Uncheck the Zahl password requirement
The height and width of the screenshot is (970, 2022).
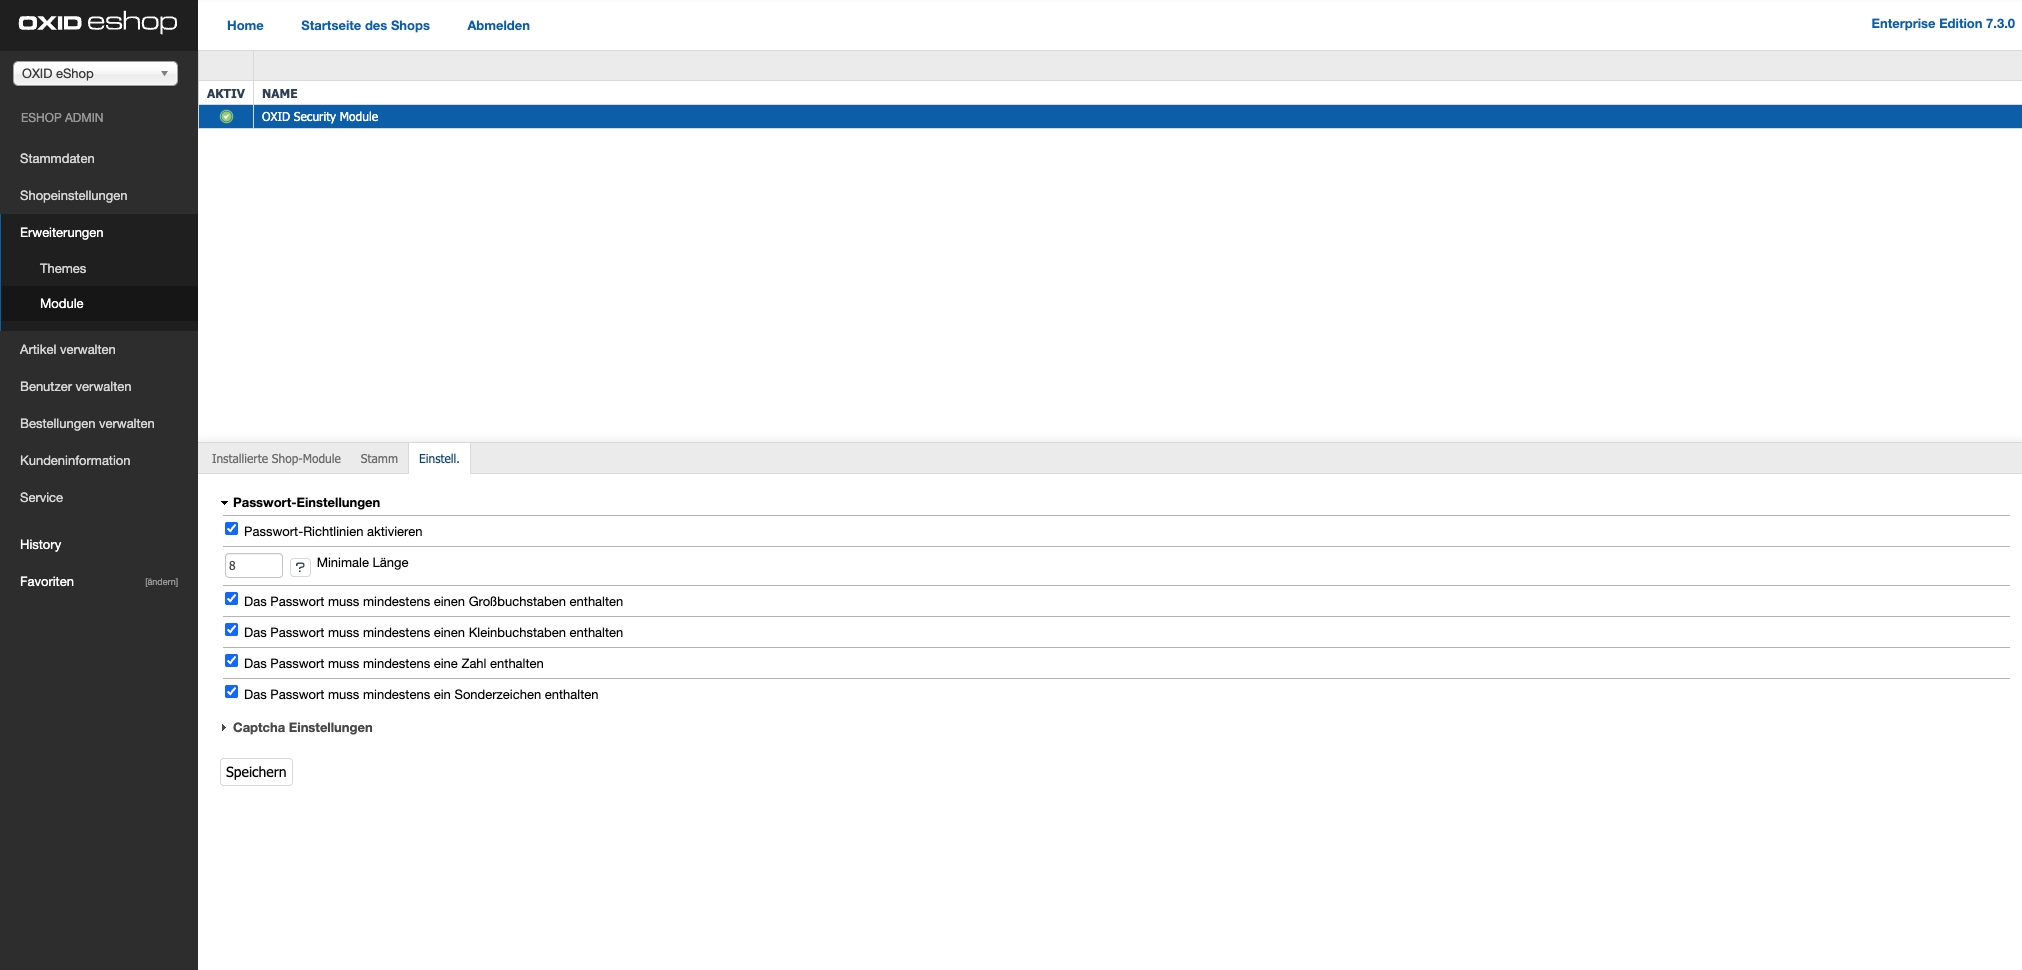pos(232,661)
